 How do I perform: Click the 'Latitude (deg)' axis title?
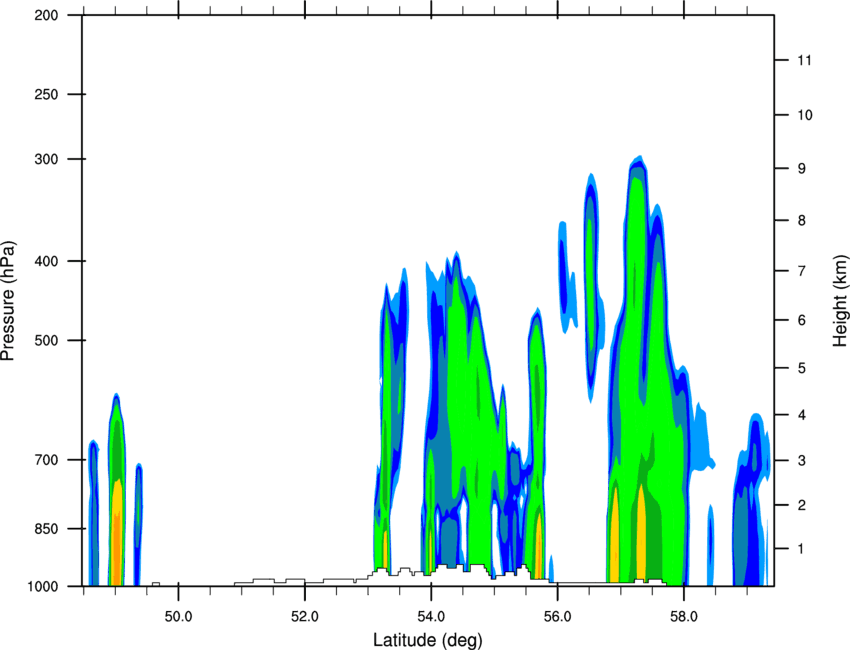(x=427, y=640)
